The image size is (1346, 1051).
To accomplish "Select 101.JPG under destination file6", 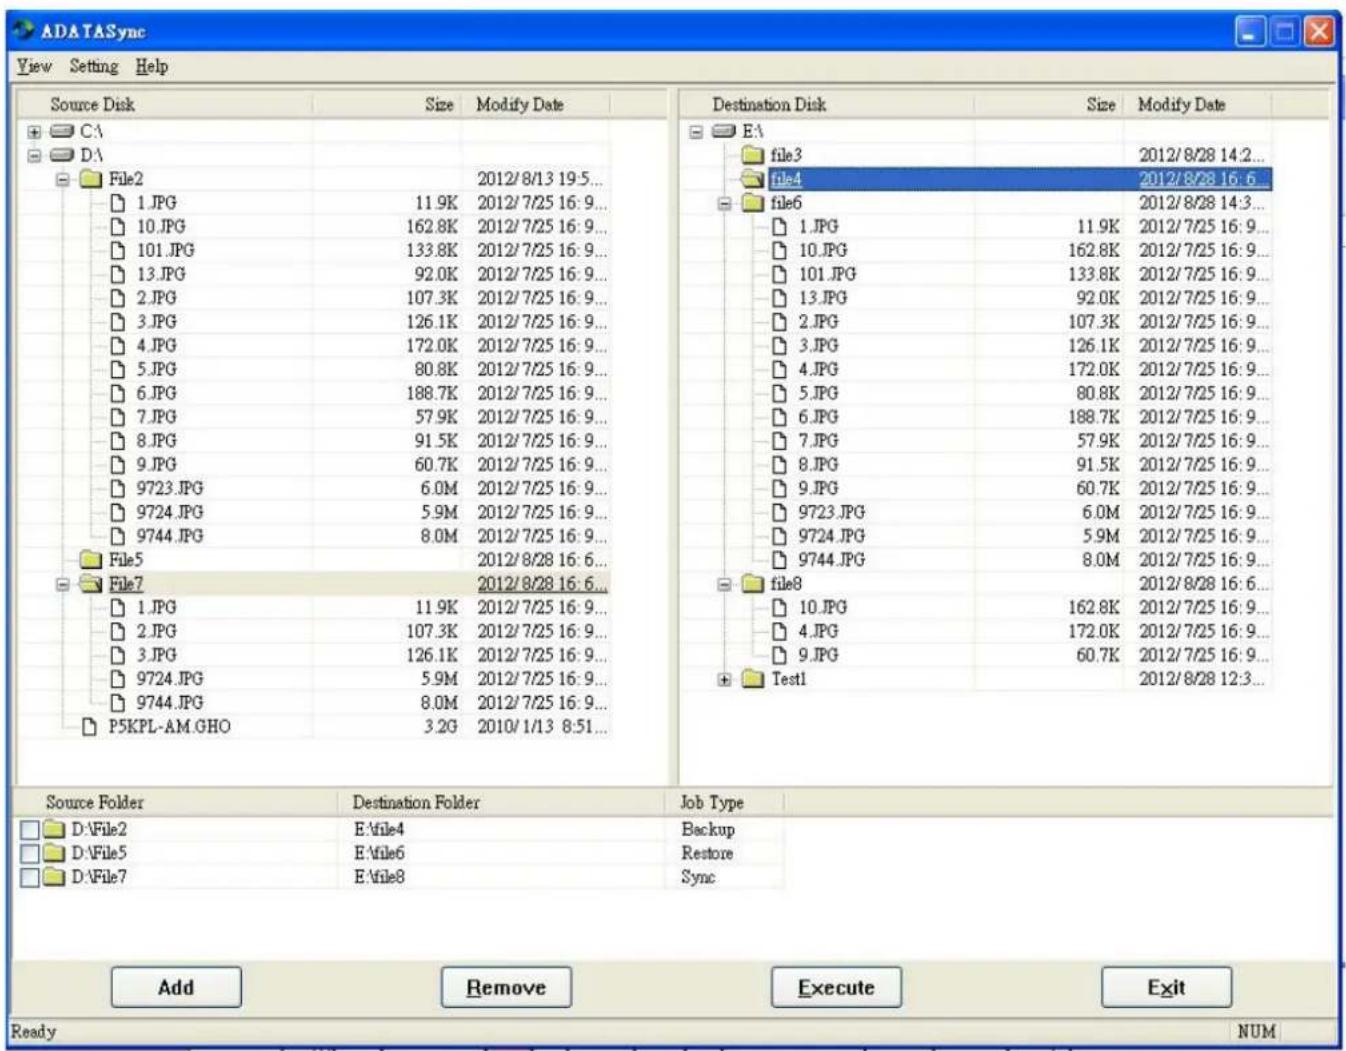I will [x=827, y=274].
